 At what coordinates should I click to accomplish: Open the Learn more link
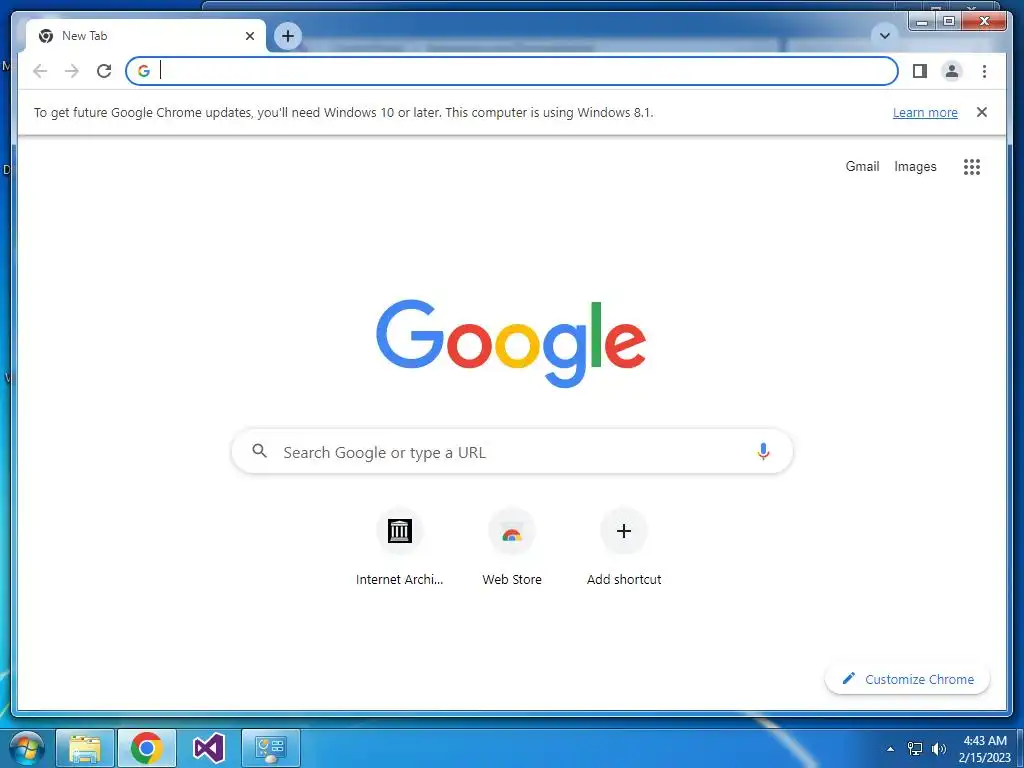(925, 112)
